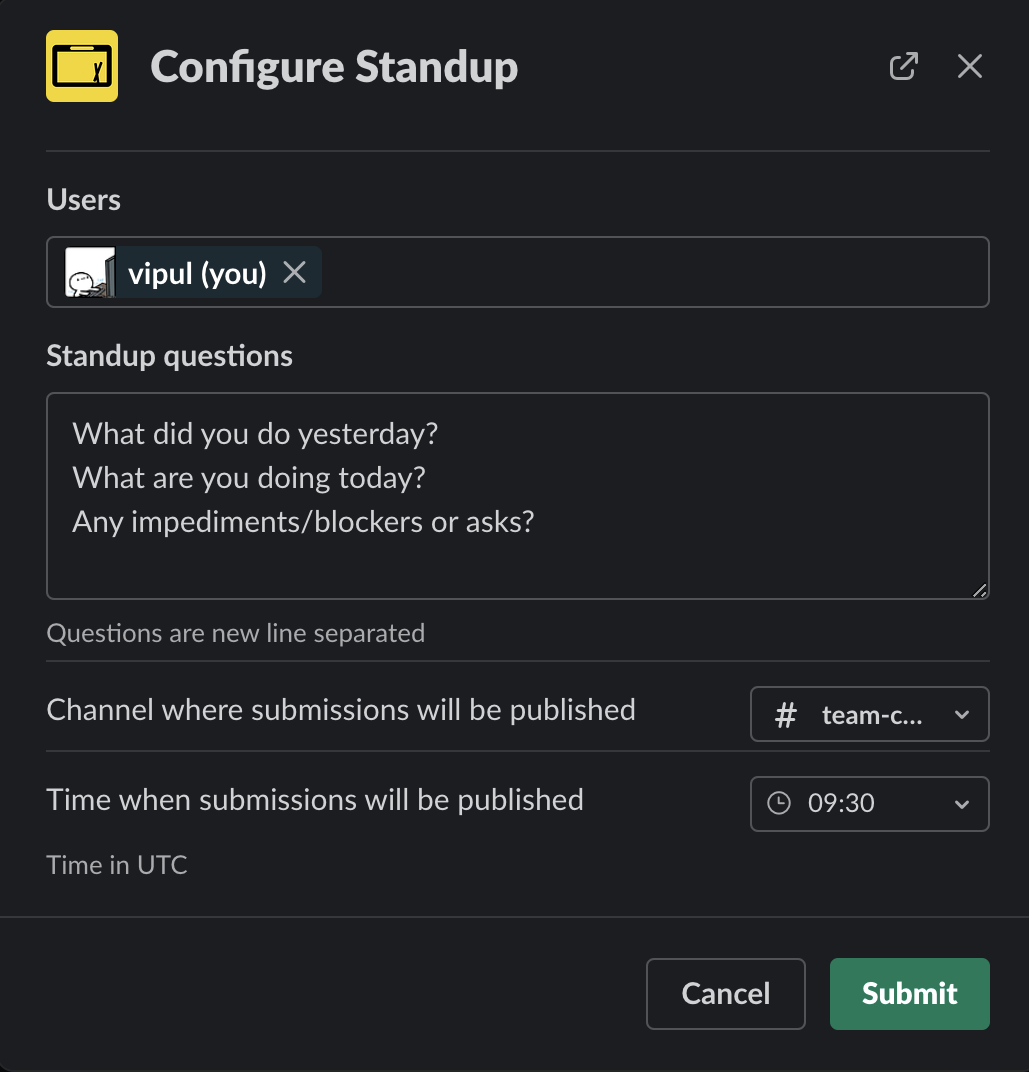Click inside the Standup questions textarea
The image size is (1029, 1072).
tap(518, 496)
